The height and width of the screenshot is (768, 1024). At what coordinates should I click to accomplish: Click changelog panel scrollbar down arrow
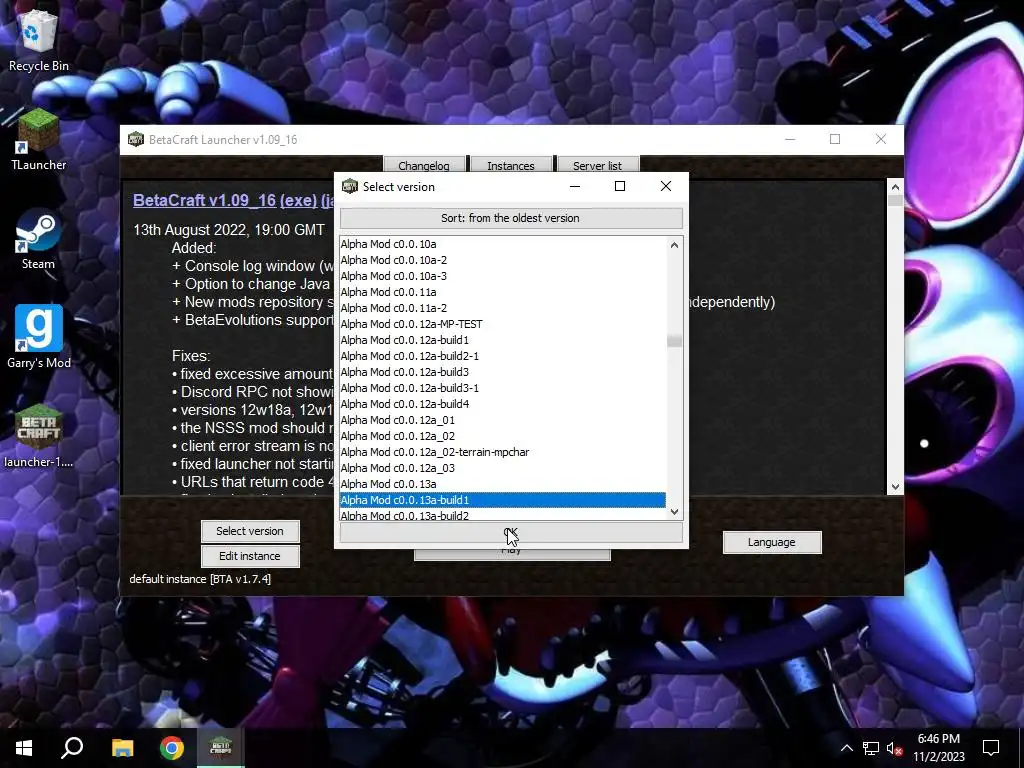point(895,487)
